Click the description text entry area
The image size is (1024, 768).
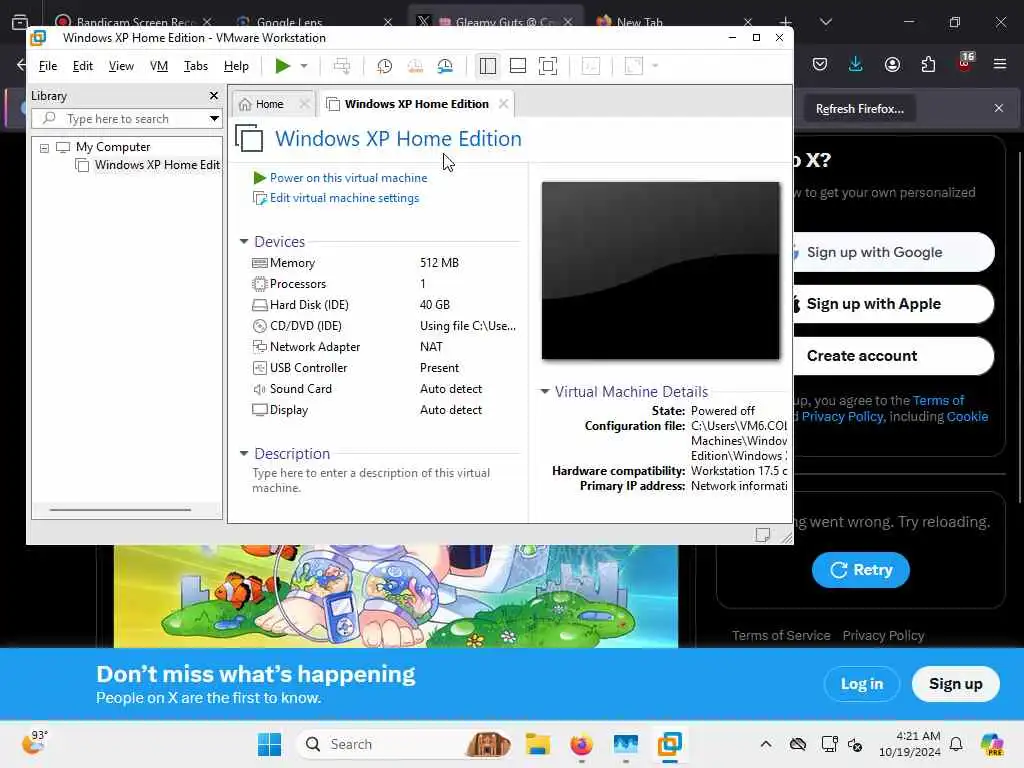coord(371,480)
